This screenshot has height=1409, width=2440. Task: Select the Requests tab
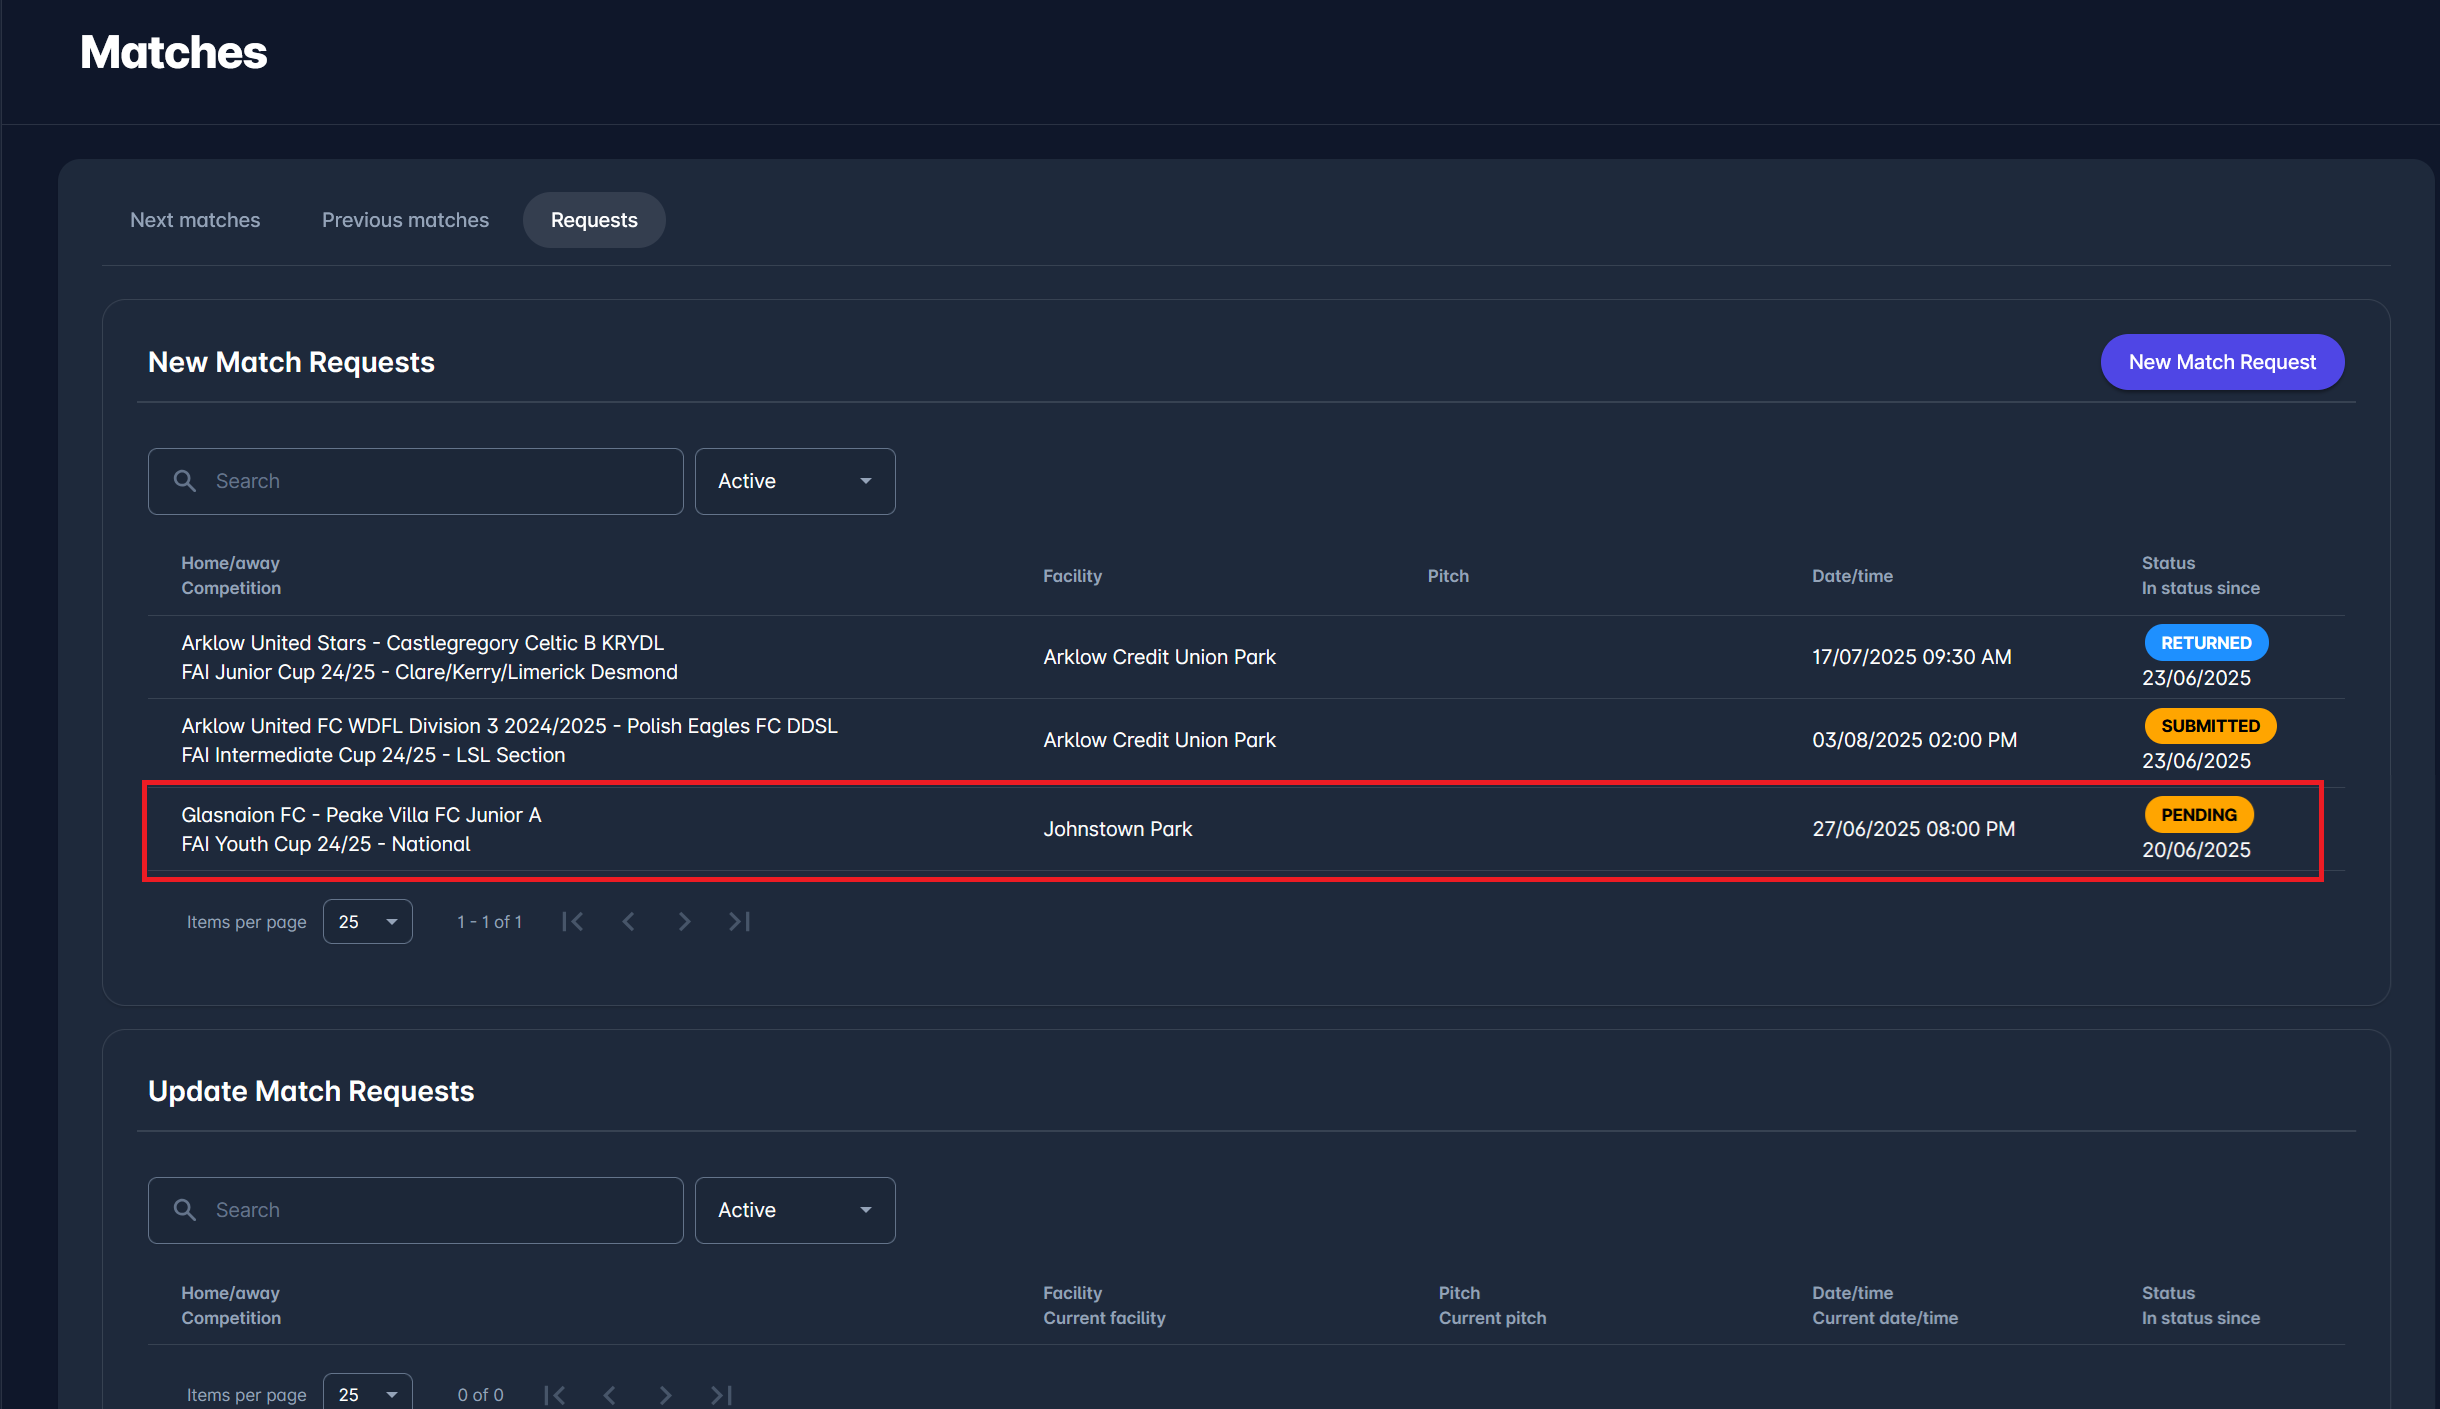click(x=594, y=220)
